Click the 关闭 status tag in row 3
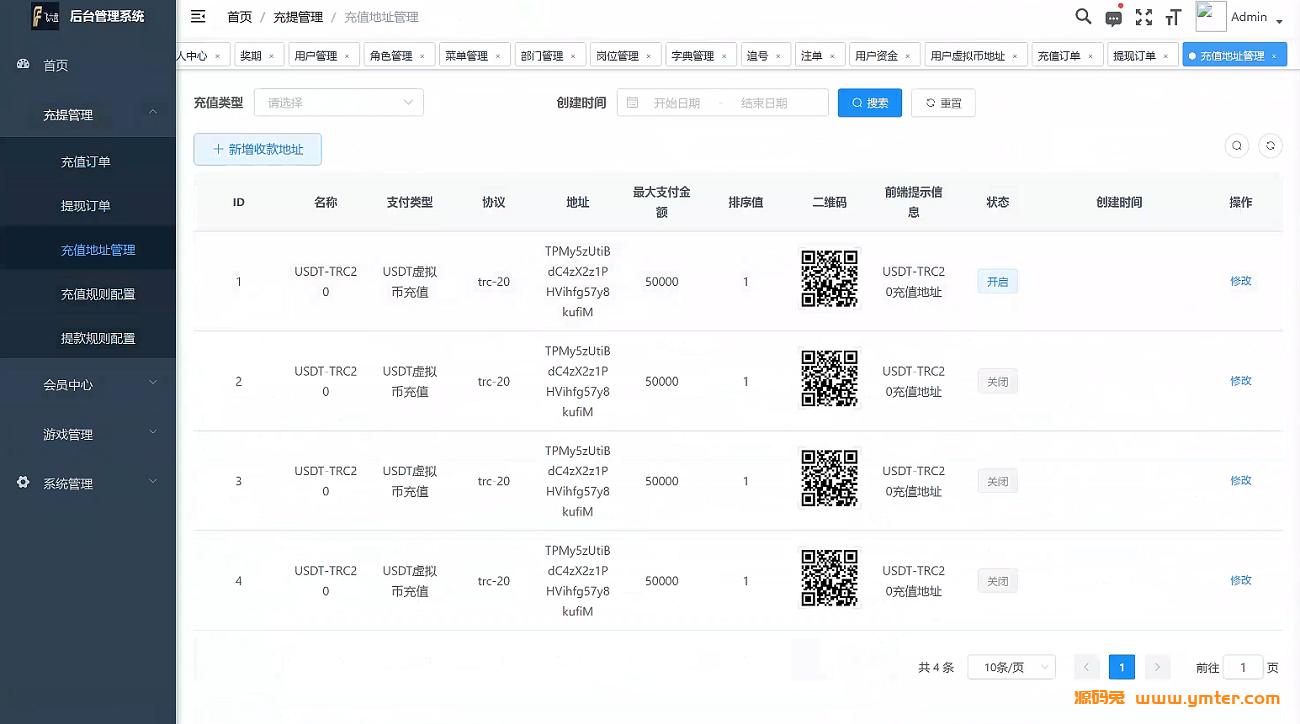Screen dimensions: 1300x724 click(998, 482)
